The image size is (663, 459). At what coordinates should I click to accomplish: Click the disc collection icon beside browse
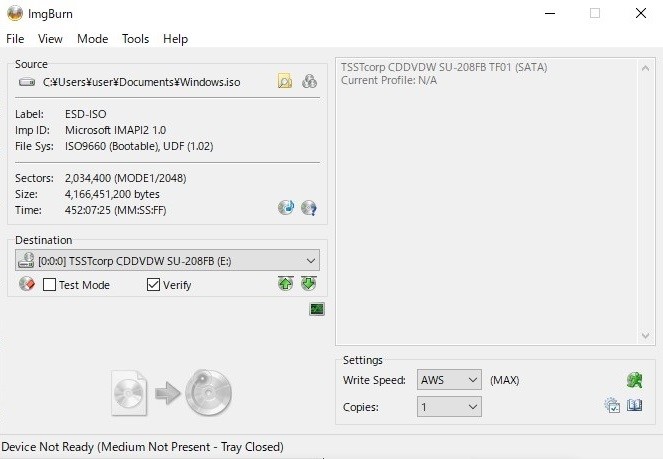(309, 82)
